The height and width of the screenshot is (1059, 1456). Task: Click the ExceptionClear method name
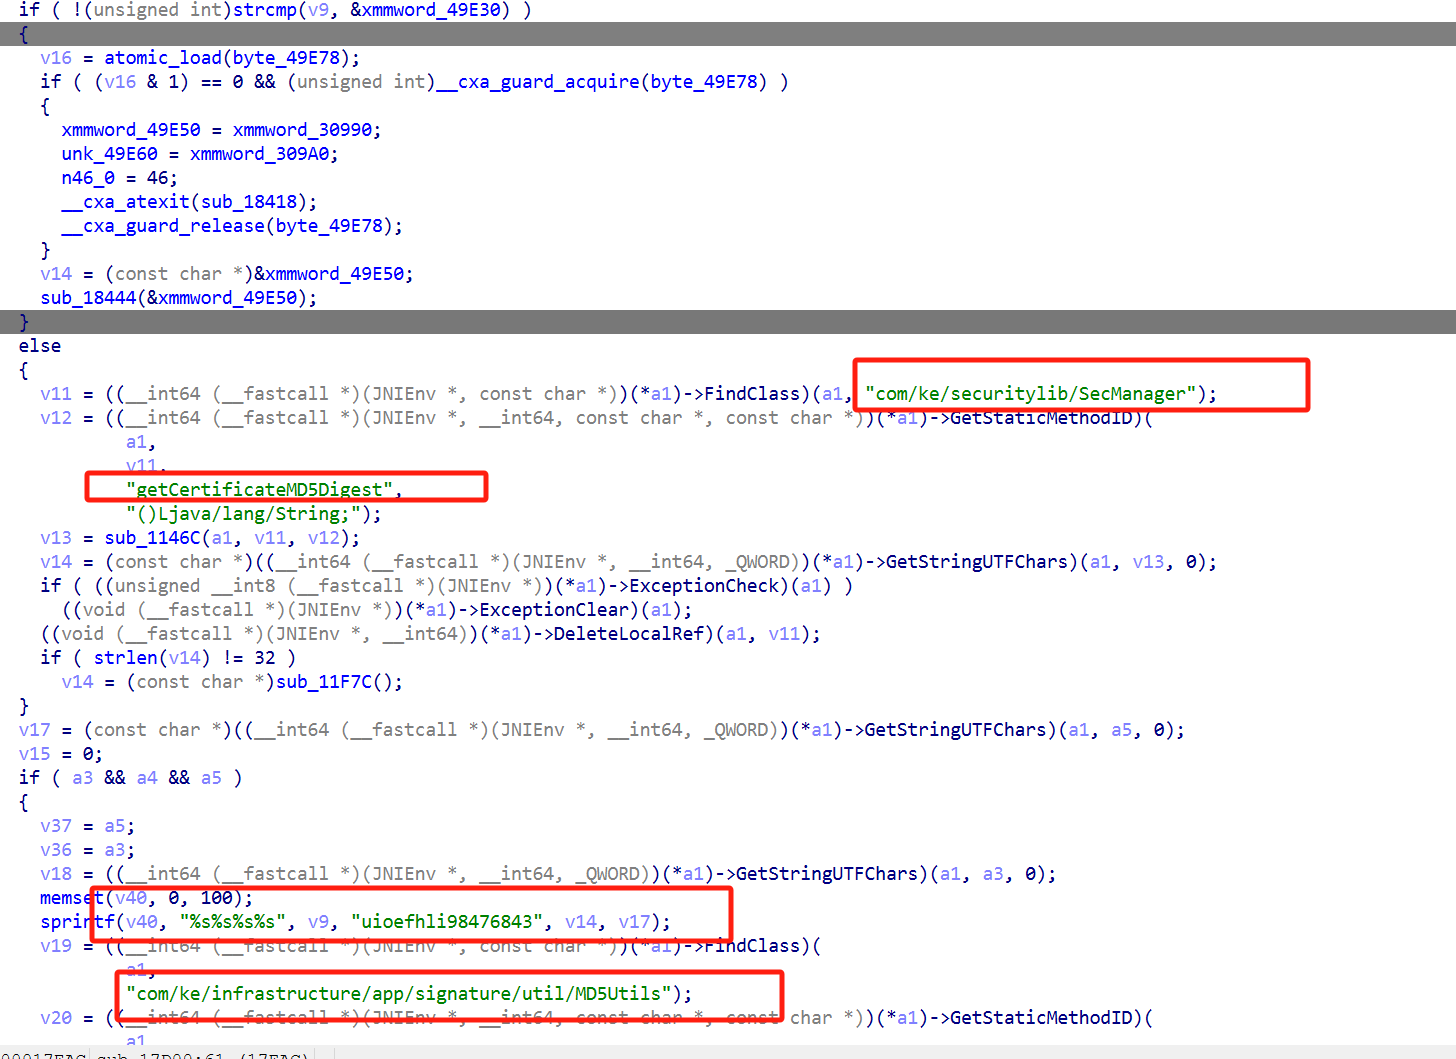point(554,610)
